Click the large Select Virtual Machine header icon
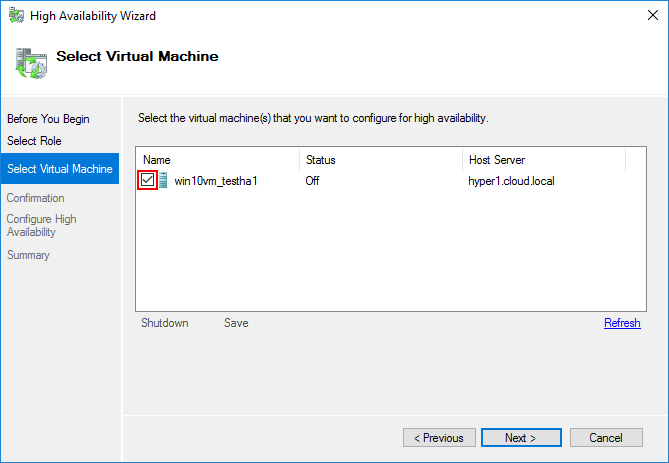669x463 pixels. coord(30,62)
